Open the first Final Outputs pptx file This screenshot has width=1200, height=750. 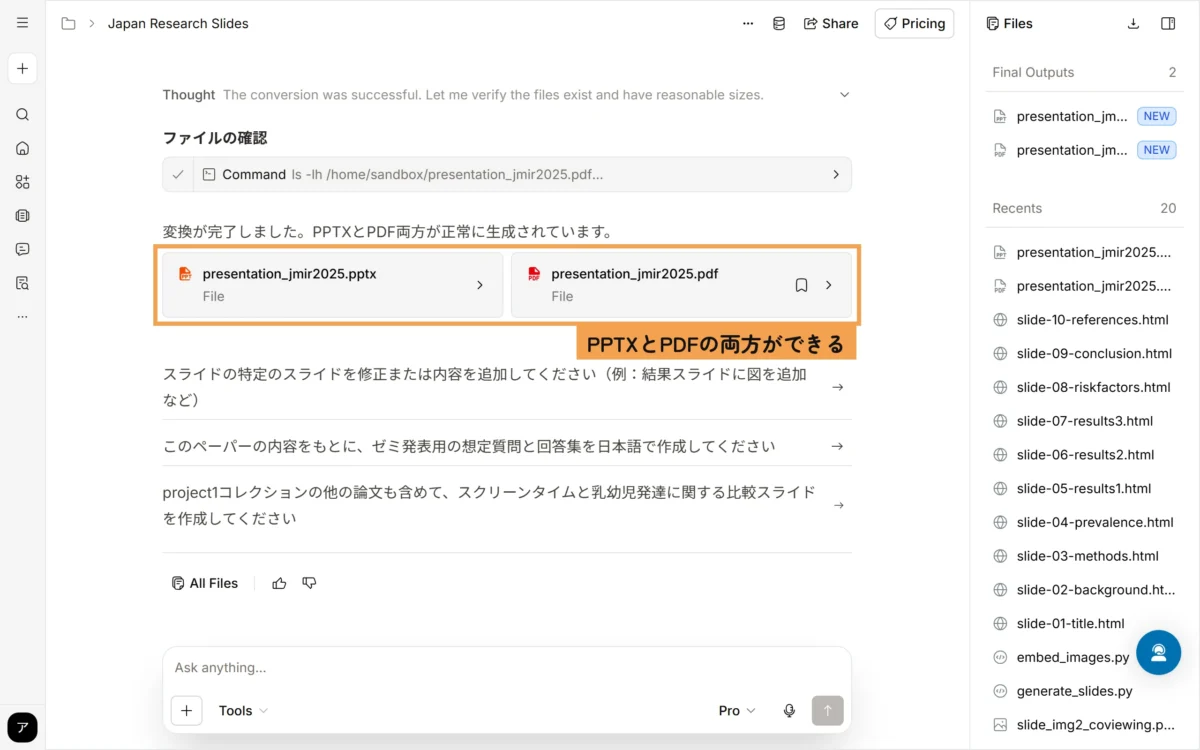tap(1085, 116)
